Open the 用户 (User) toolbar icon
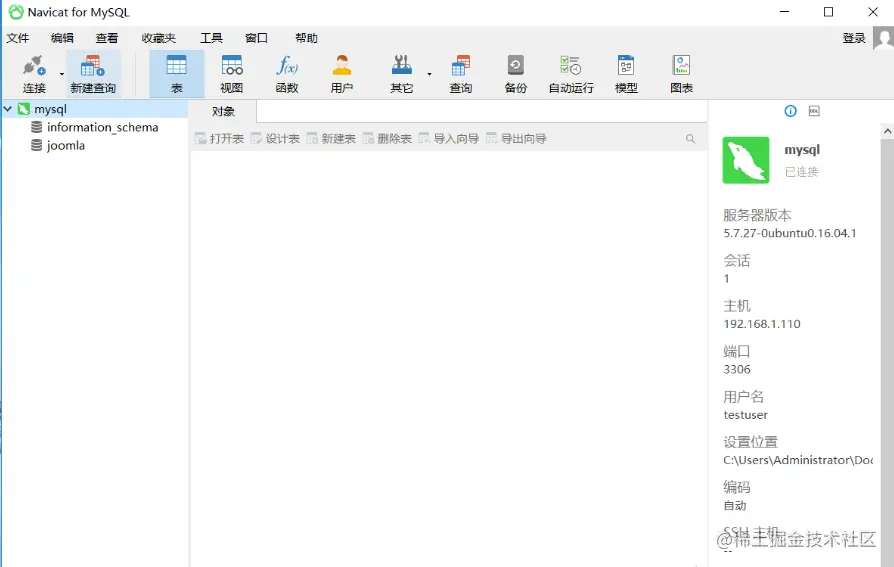Screen dimensions: 894x567 [x=342, y=74]
